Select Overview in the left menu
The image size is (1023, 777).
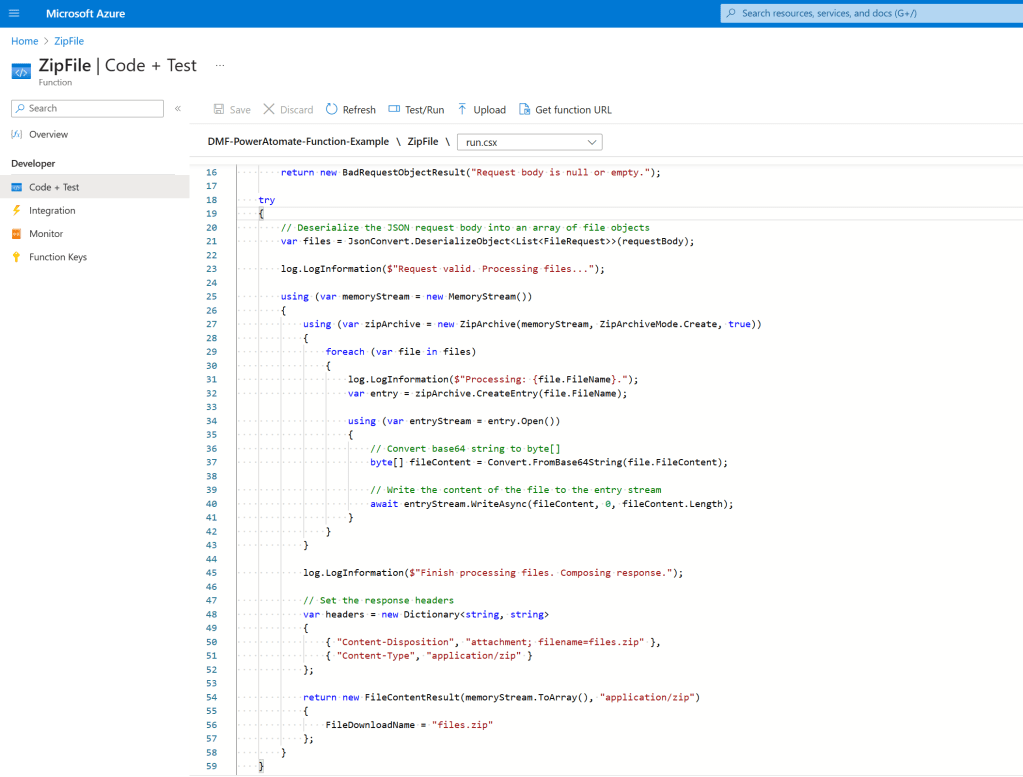pos(48,134)
